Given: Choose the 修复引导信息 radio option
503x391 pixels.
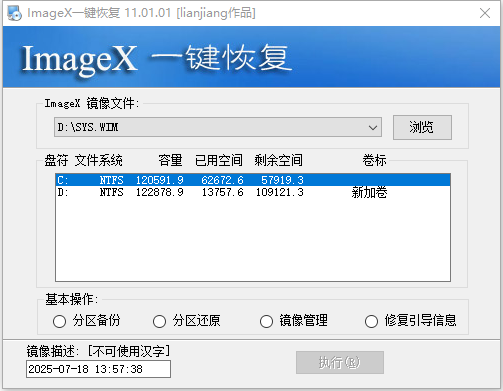Looking at the screenshot, I should [x=410, y=321].
